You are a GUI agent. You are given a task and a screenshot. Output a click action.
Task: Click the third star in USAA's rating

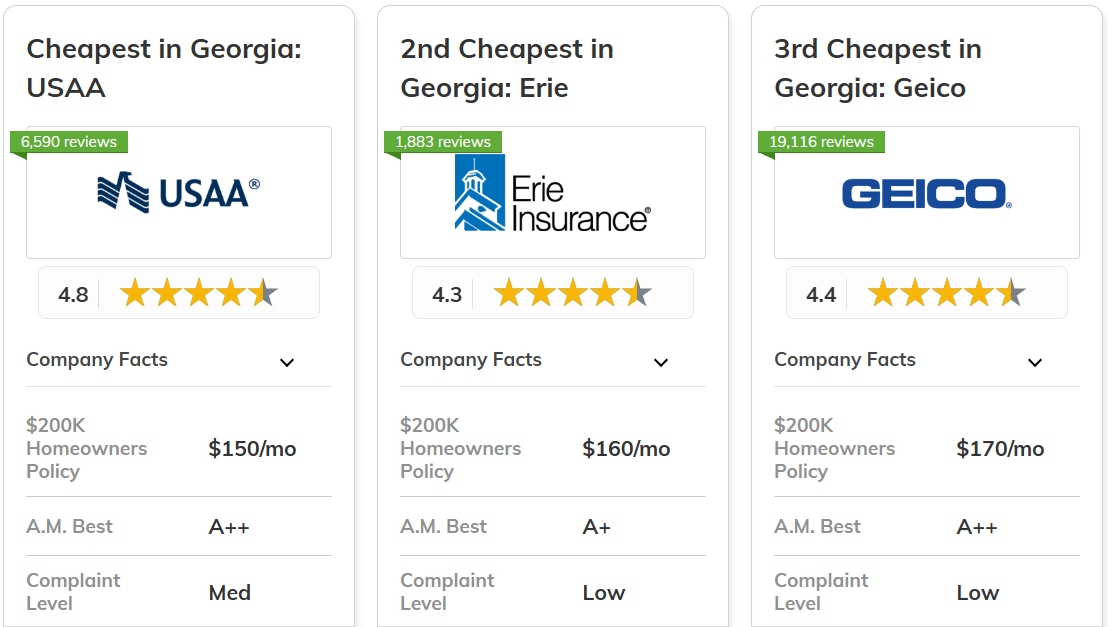(x=198, y=293)
